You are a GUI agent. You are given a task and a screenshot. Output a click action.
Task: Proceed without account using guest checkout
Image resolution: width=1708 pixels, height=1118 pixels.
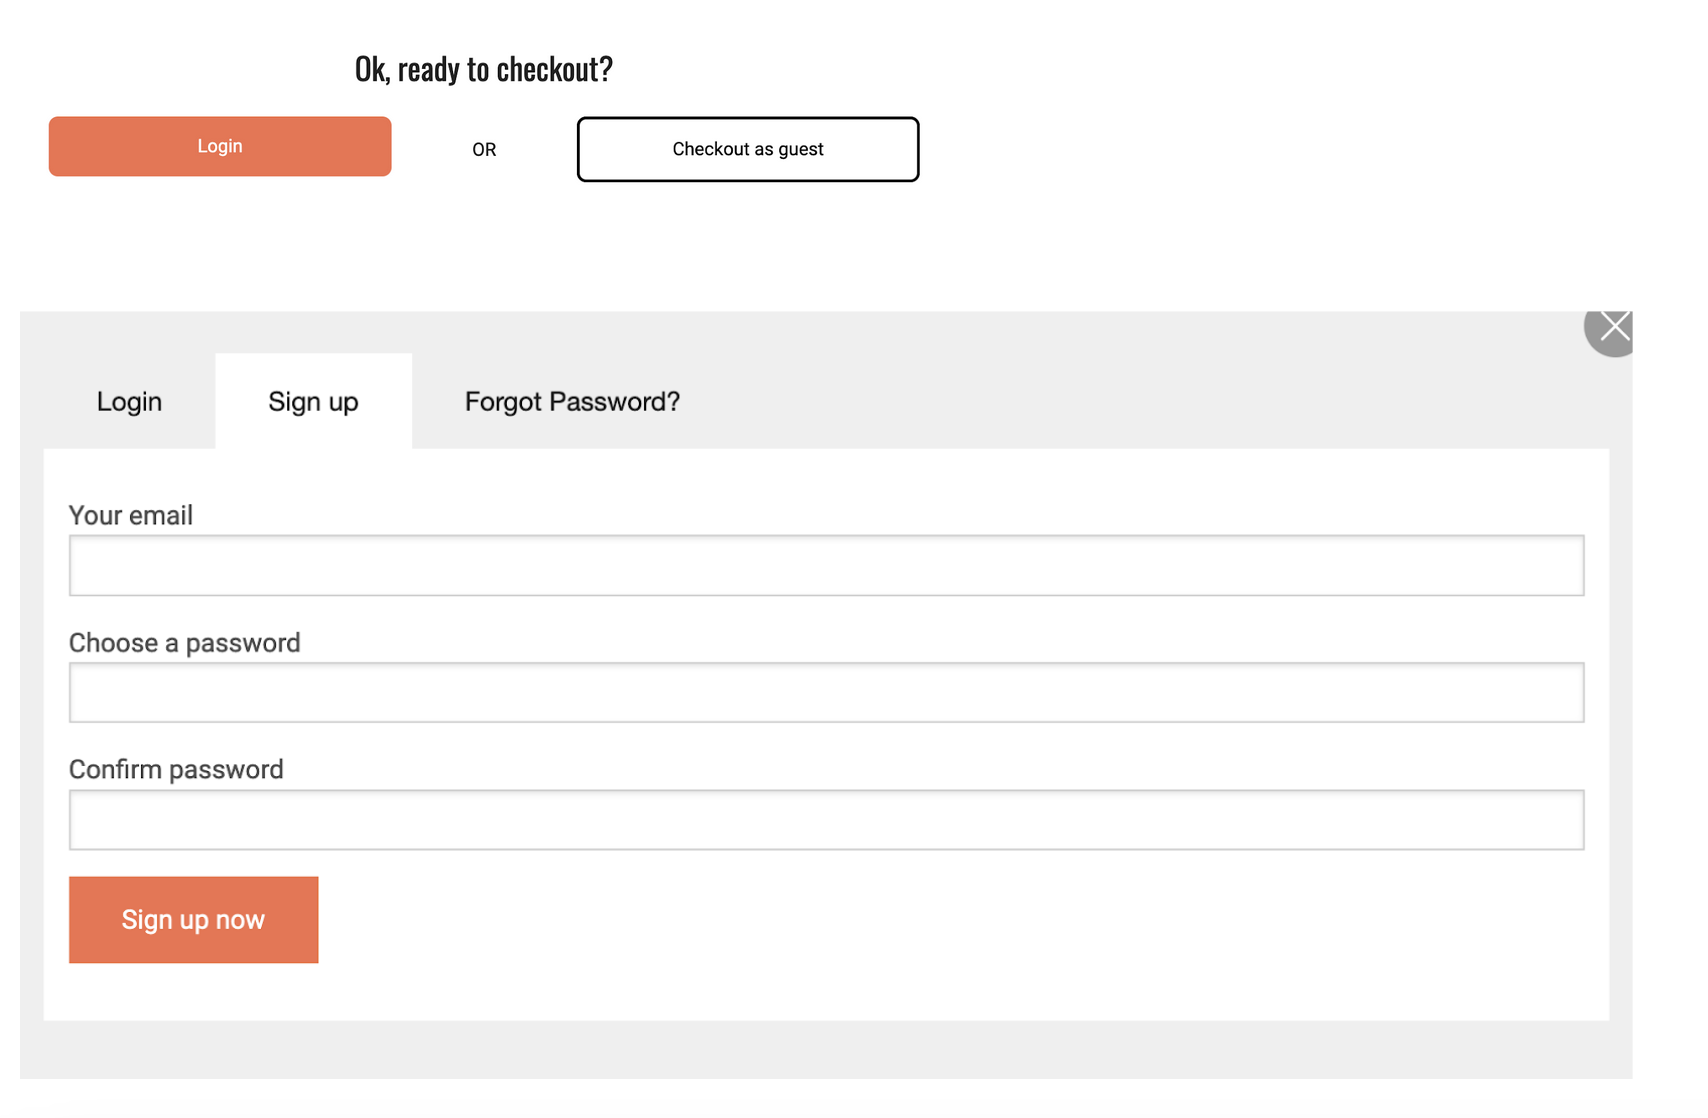pyautogui.click(x=747, y=149)
